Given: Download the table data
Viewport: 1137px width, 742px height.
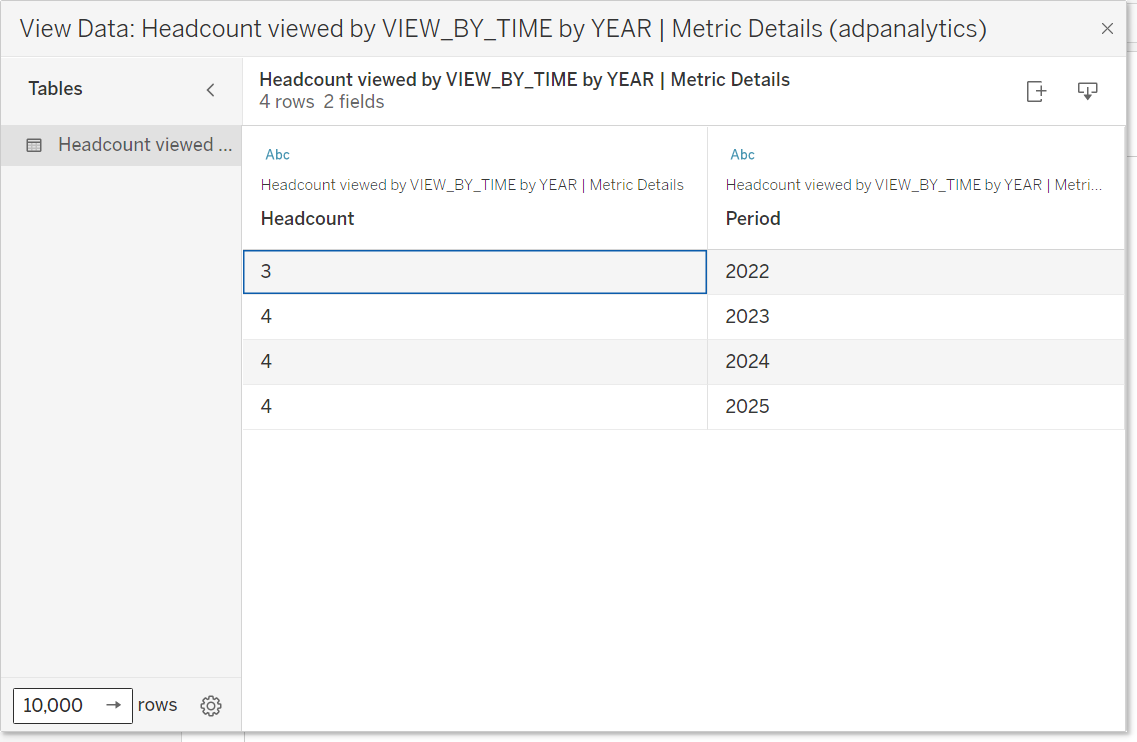Looking at the screenshot, I should (1087, 91).
